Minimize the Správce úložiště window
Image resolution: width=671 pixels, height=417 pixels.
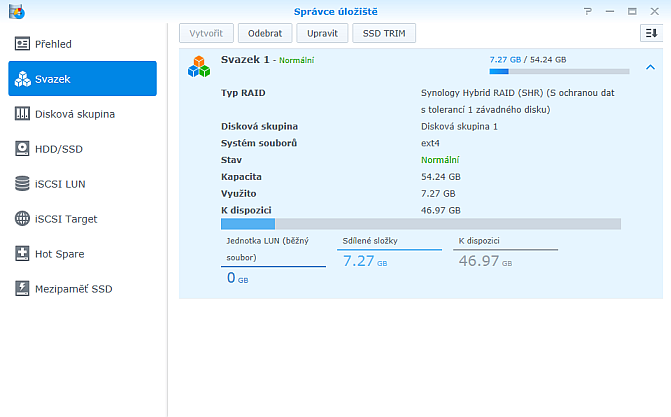pyautogui.click(x=610, y=12)
